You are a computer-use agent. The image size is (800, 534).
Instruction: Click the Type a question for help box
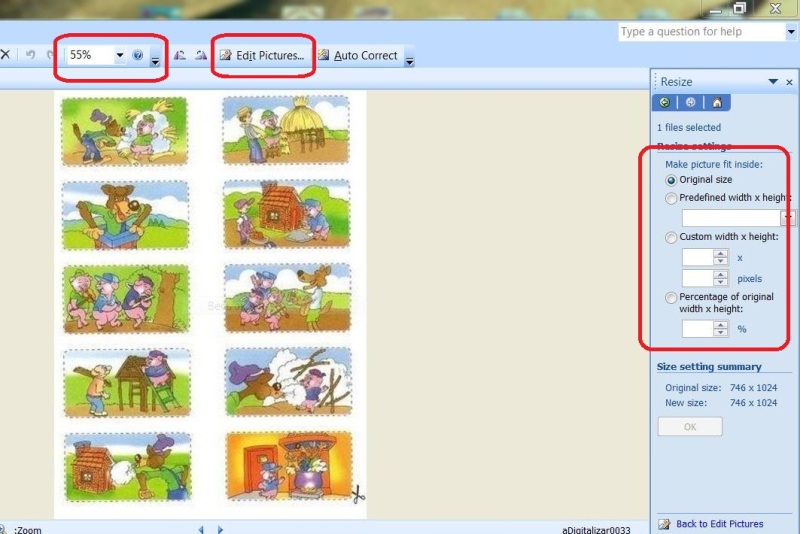(x=702, y=32)
